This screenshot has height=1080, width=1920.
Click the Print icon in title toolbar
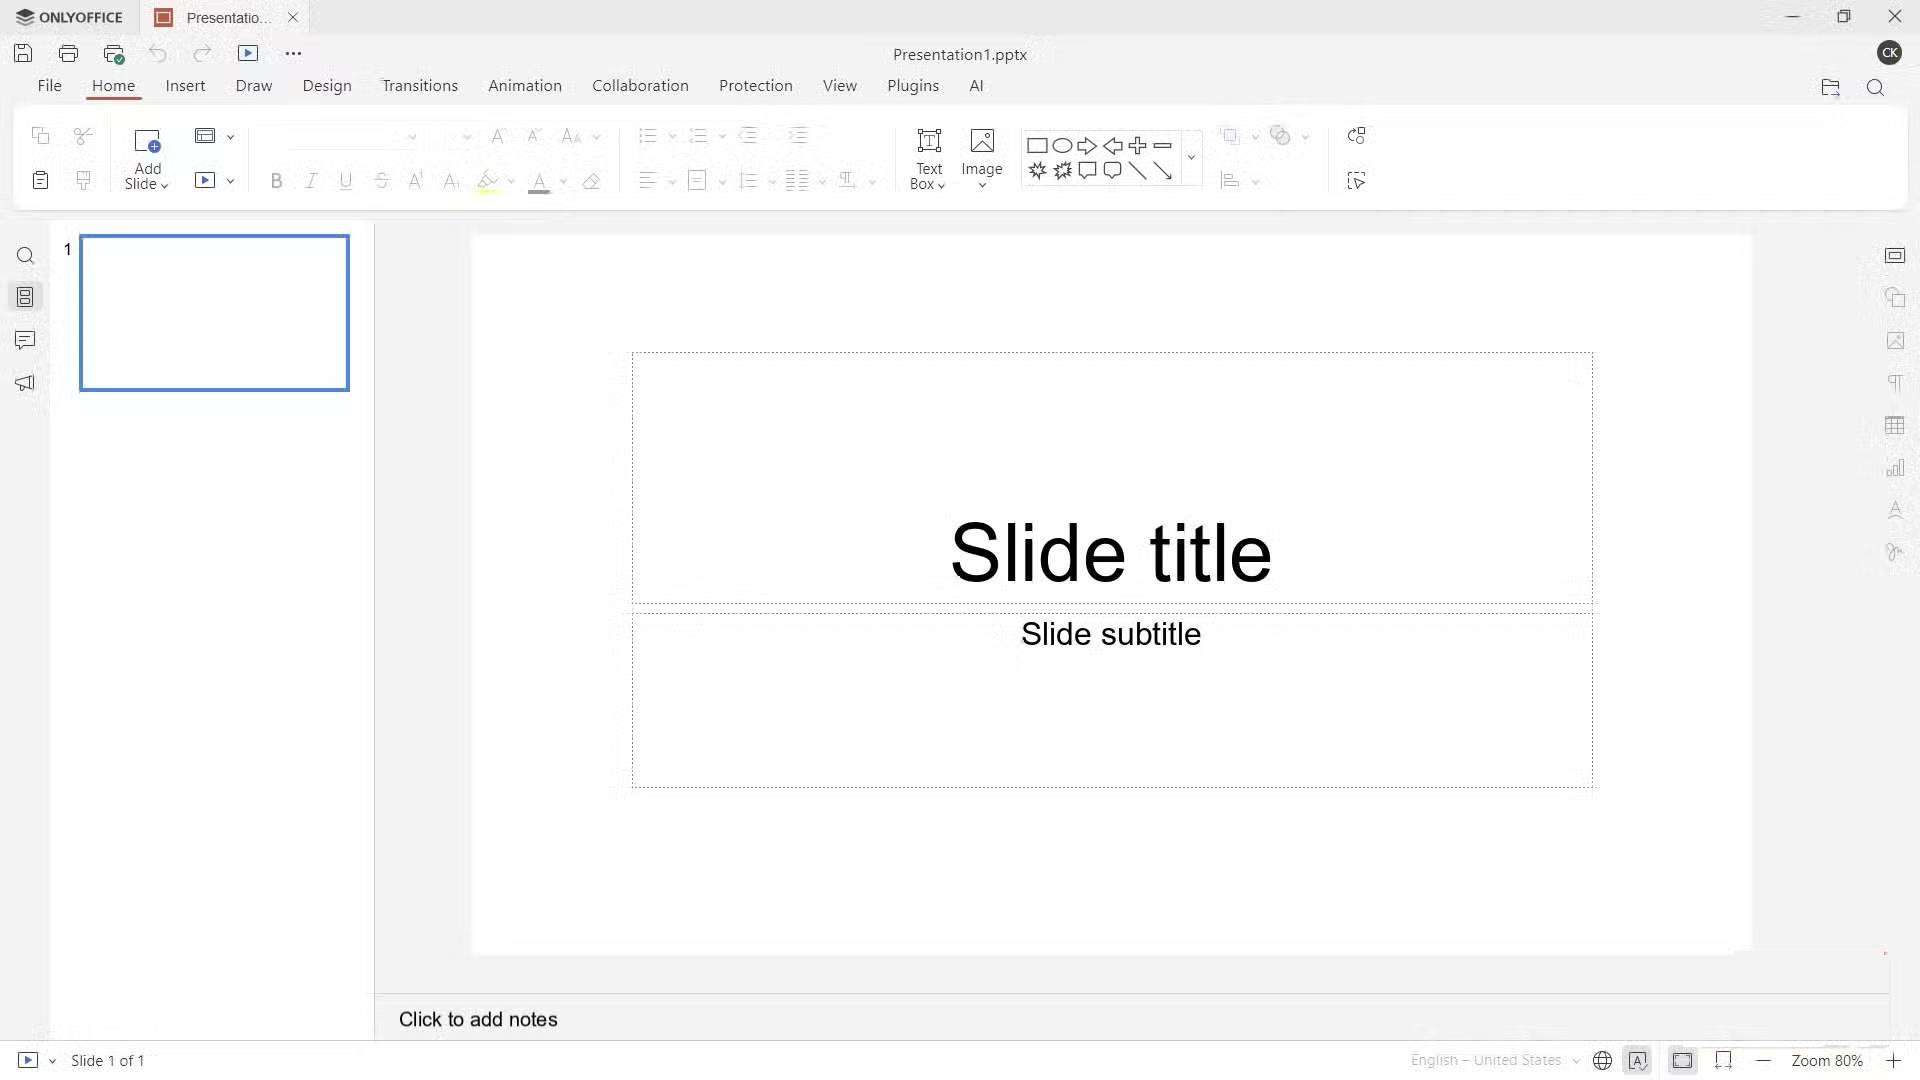coord(68,54)
